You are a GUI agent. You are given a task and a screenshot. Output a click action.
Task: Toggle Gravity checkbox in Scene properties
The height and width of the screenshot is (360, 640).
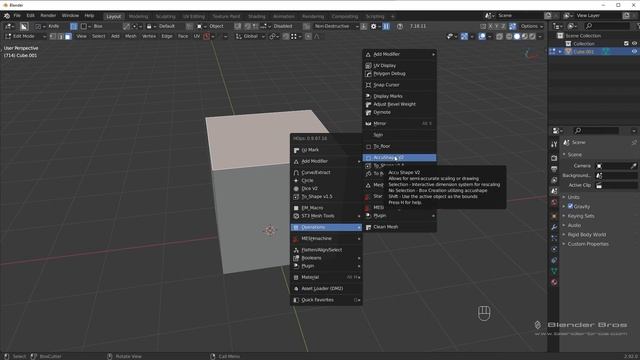[570, 206]
